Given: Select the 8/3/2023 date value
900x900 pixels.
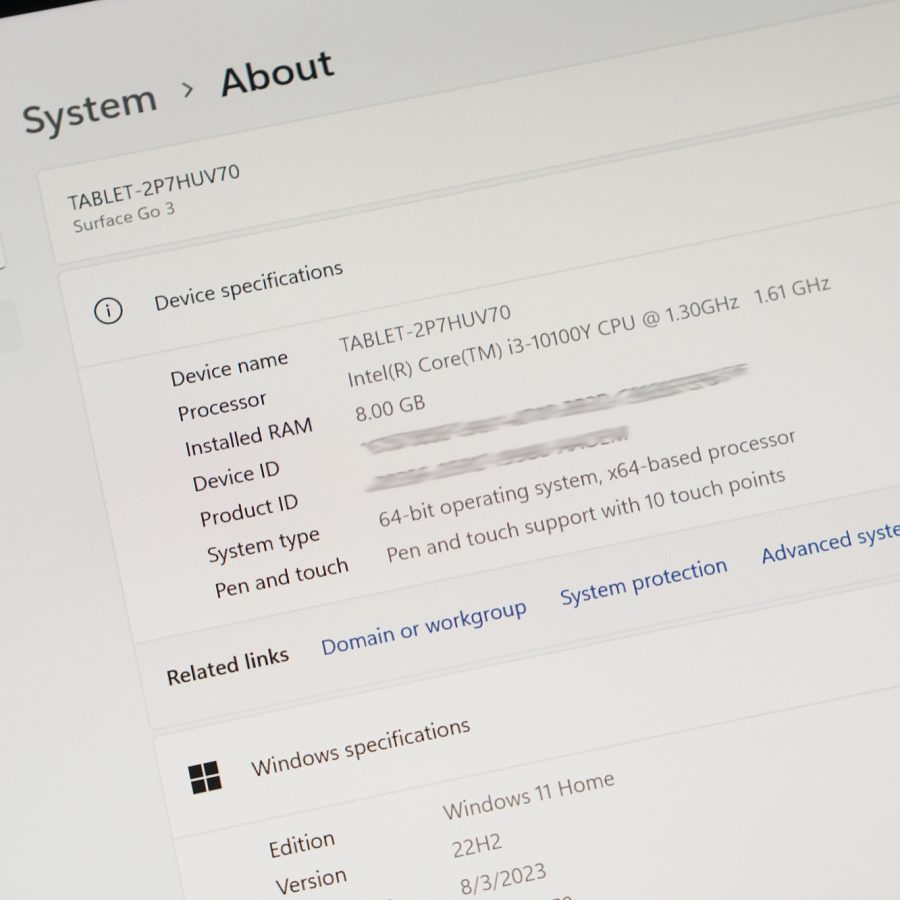Looking at the screenshot, I should (503, 879).
